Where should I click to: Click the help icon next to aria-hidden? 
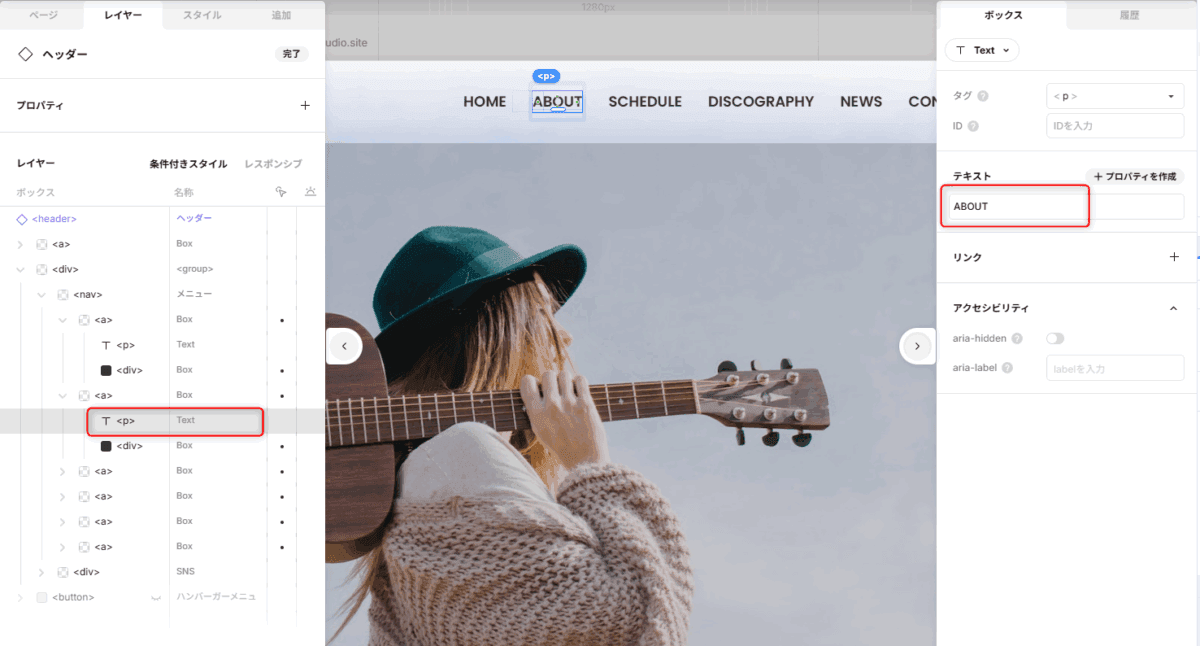[x=1017, y=339]
